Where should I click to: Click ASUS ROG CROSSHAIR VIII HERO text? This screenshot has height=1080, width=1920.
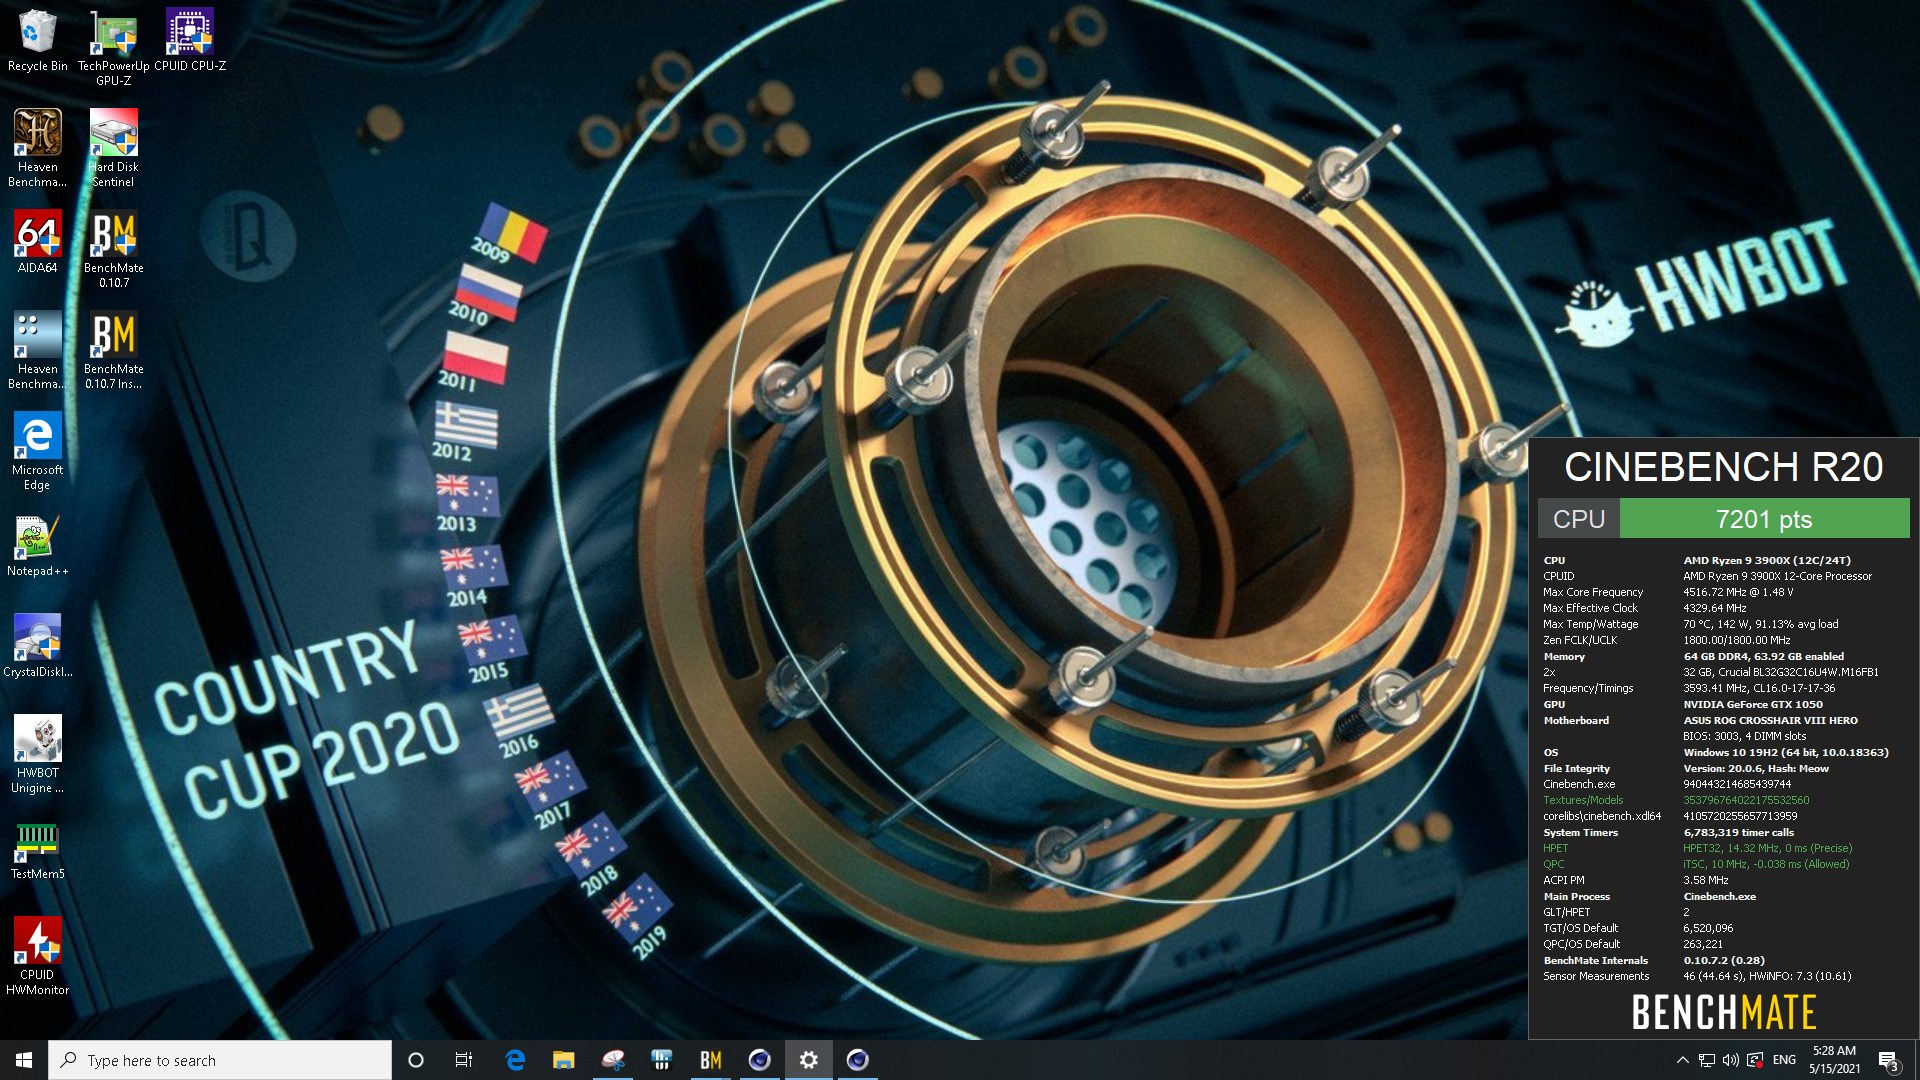1770,720
